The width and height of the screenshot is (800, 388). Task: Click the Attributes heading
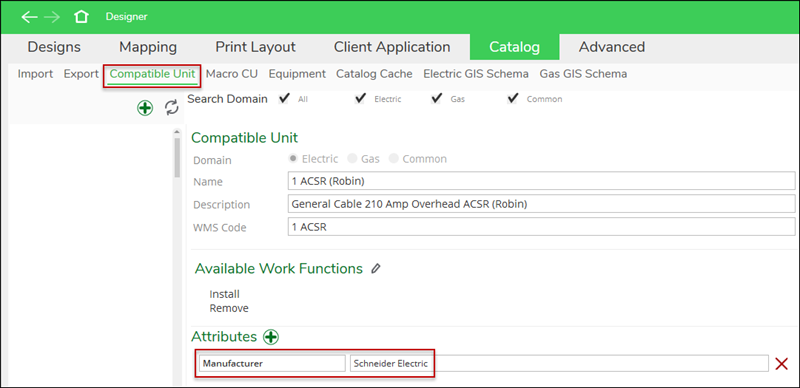click(x=224, y=336)
